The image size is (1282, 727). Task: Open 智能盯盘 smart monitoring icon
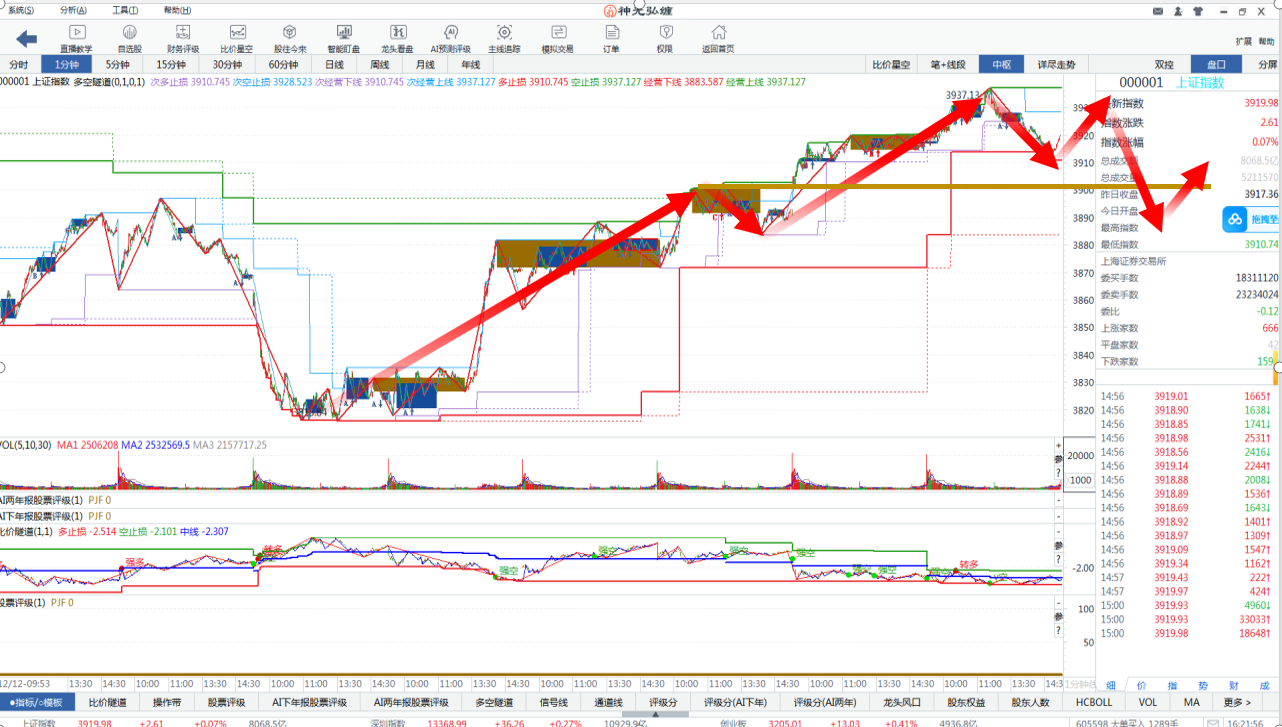click(344, 38)
